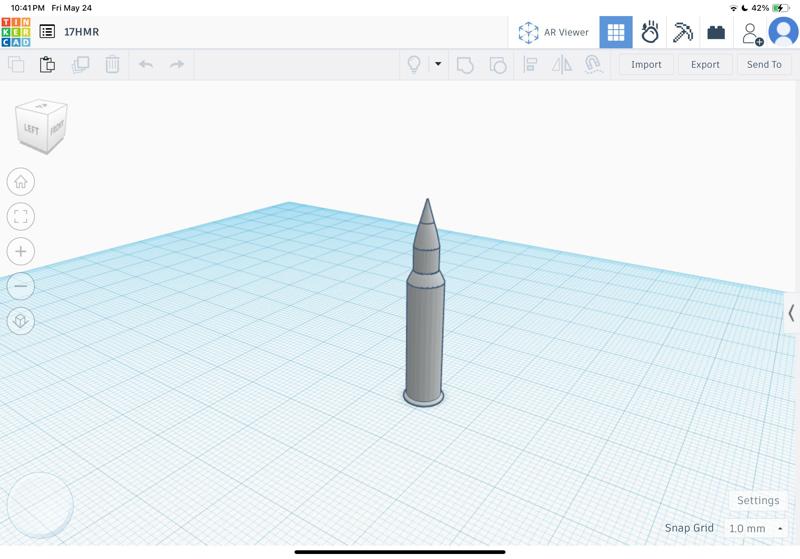Viewport: 800px width, 559px height.
Task: Click the Paste clipboard icon
Action: [x=47, y=65]
